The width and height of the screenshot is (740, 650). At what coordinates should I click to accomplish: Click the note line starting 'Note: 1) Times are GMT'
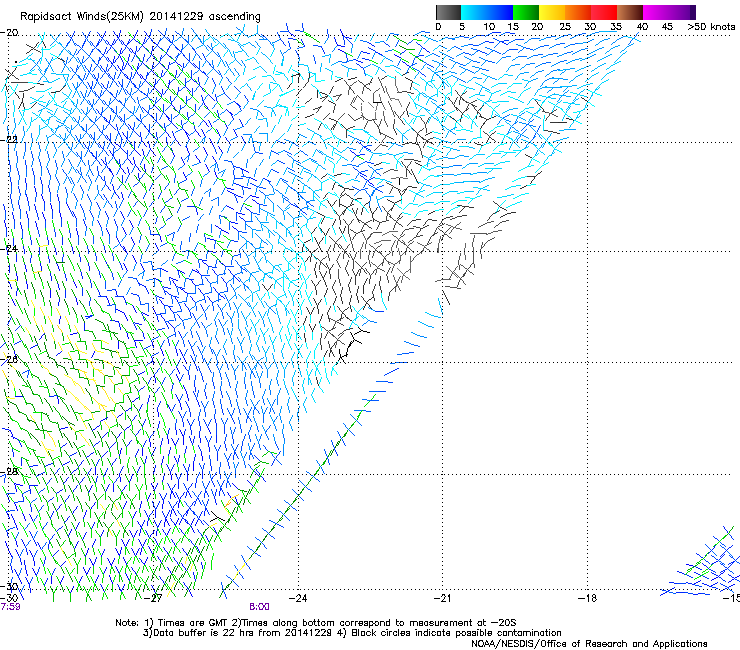click(x=316, y=623)
